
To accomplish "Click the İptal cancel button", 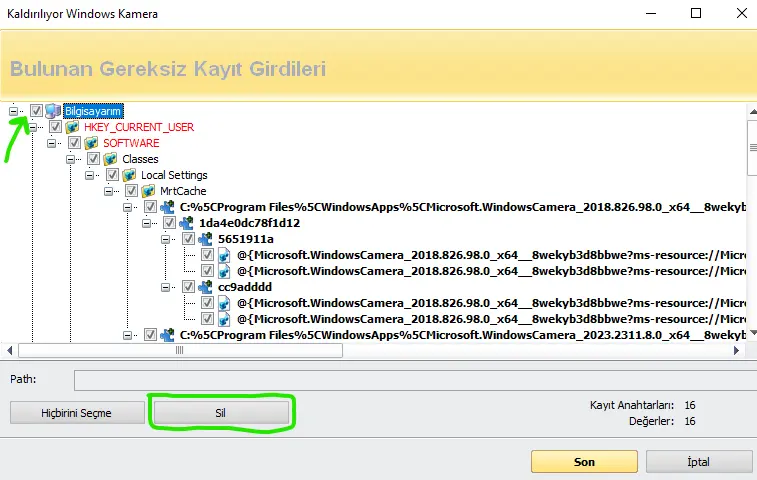I will 699,462.
